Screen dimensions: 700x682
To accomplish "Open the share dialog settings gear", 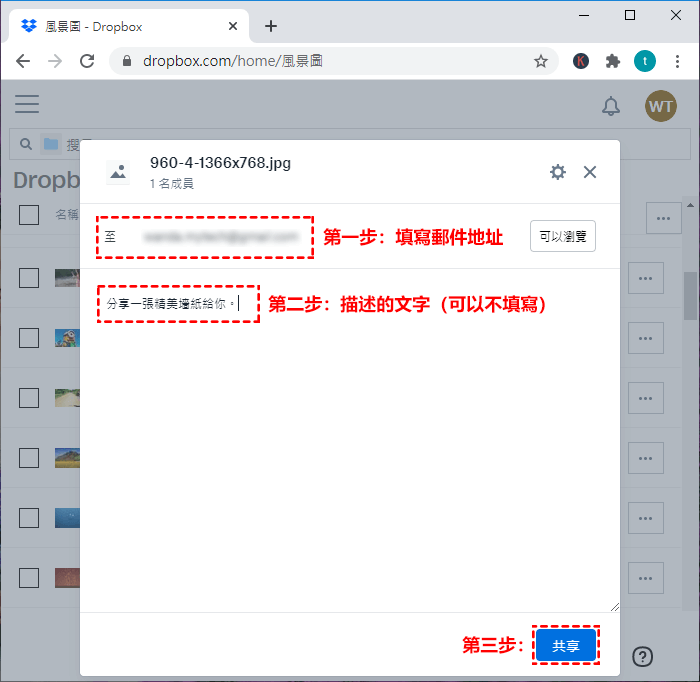I will 558,172.
